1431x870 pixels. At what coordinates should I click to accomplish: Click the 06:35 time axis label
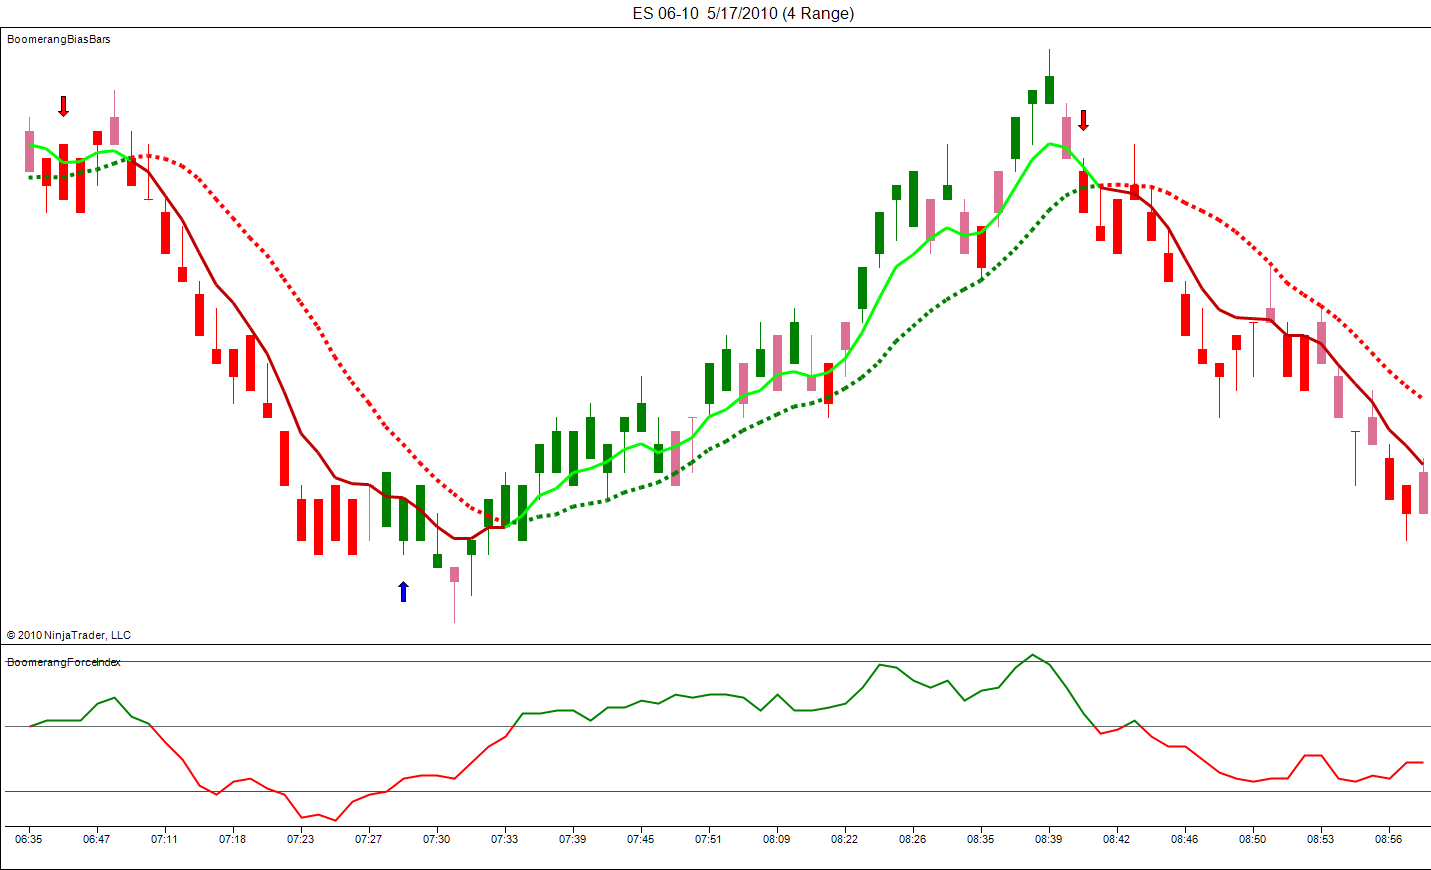point(29,839)
